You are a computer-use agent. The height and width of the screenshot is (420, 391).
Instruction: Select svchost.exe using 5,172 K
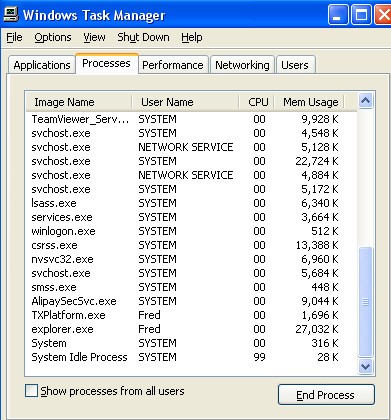click(191, 189)
